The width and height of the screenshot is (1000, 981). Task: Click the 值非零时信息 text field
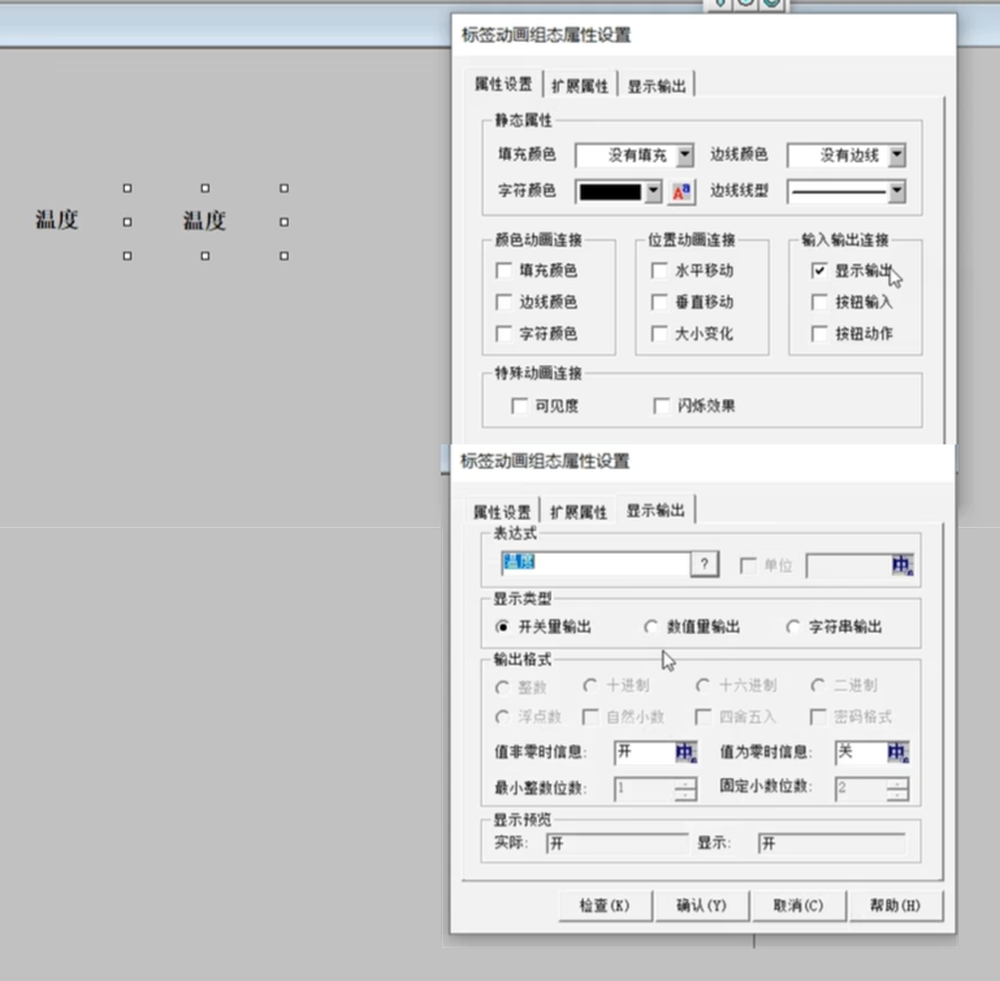click(643, 753)
